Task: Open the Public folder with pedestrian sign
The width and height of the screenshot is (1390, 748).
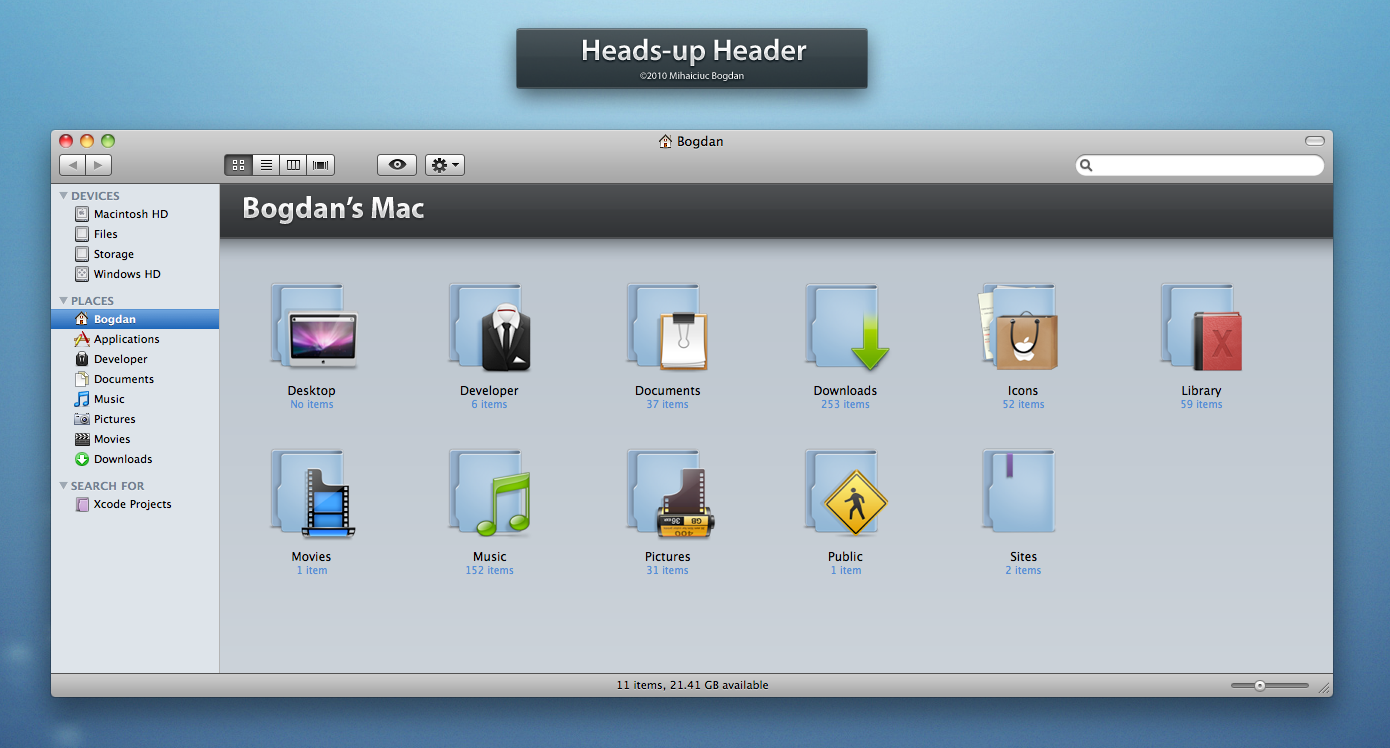Action: [x=846, y=493]
